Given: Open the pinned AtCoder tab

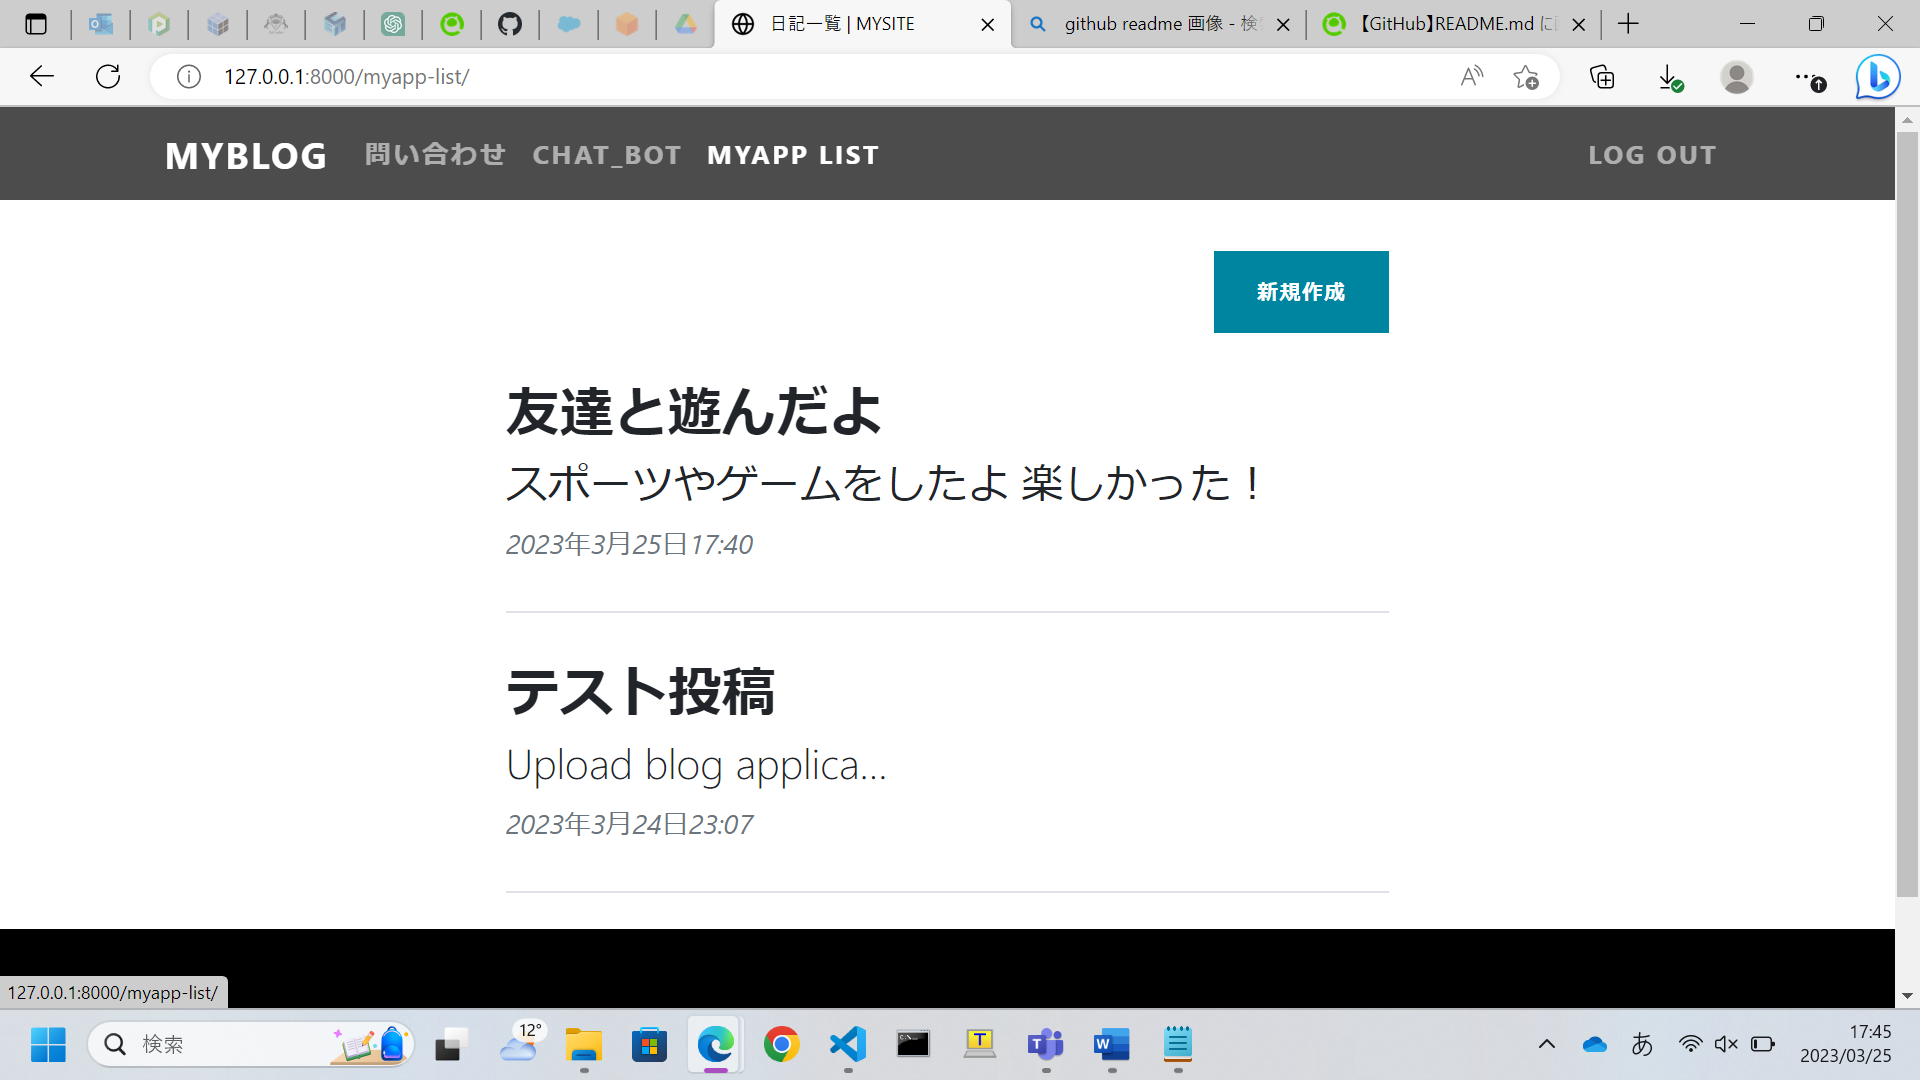Looking at the screenshot, I should 278,24.
